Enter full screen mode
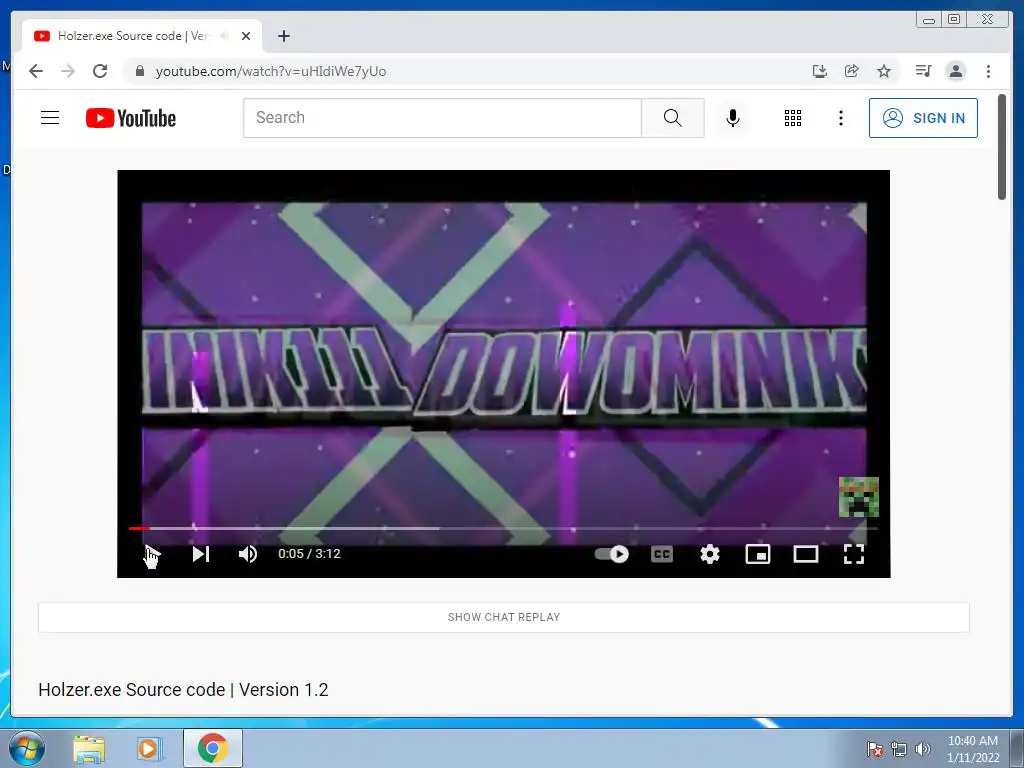 click(x=854, y=554)
